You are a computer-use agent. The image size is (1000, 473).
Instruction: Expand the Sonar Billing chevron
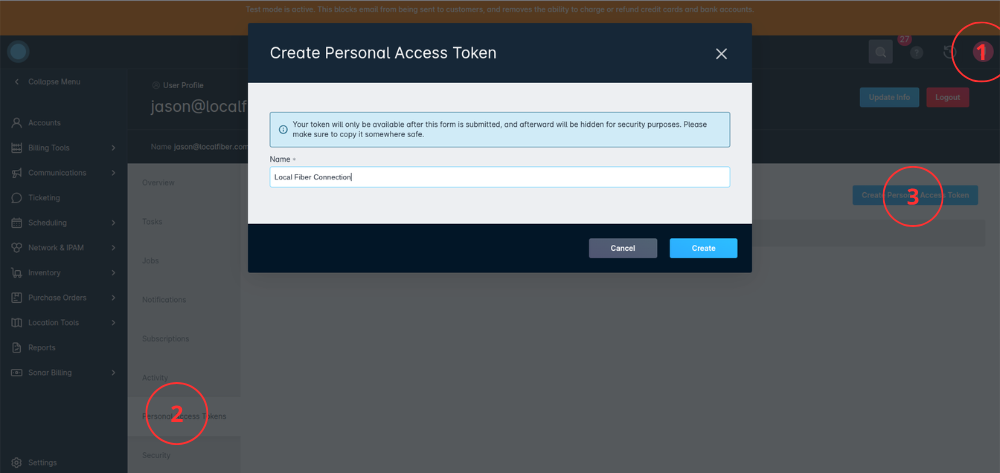113,372
